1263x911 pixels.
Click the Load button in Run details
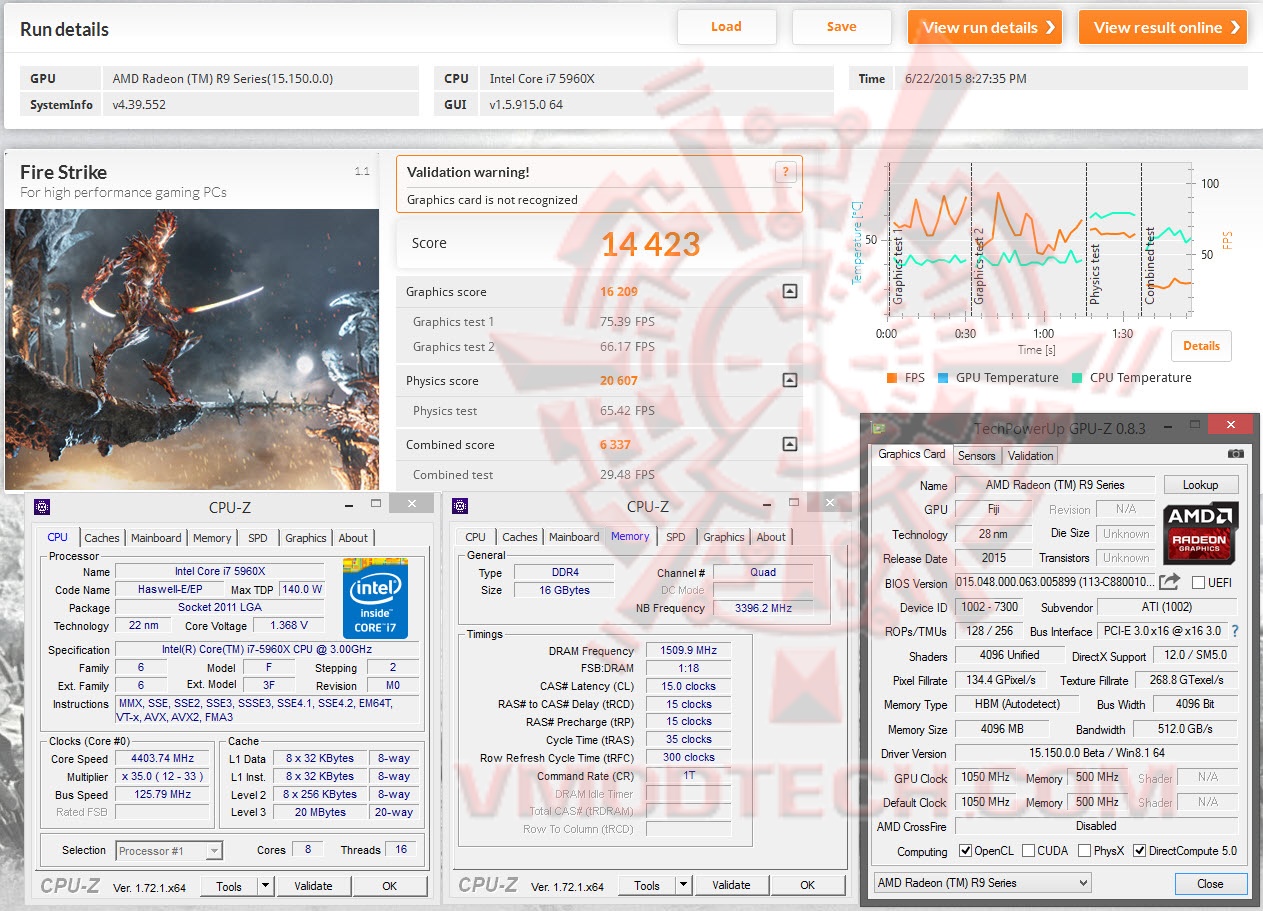[726, 27]
